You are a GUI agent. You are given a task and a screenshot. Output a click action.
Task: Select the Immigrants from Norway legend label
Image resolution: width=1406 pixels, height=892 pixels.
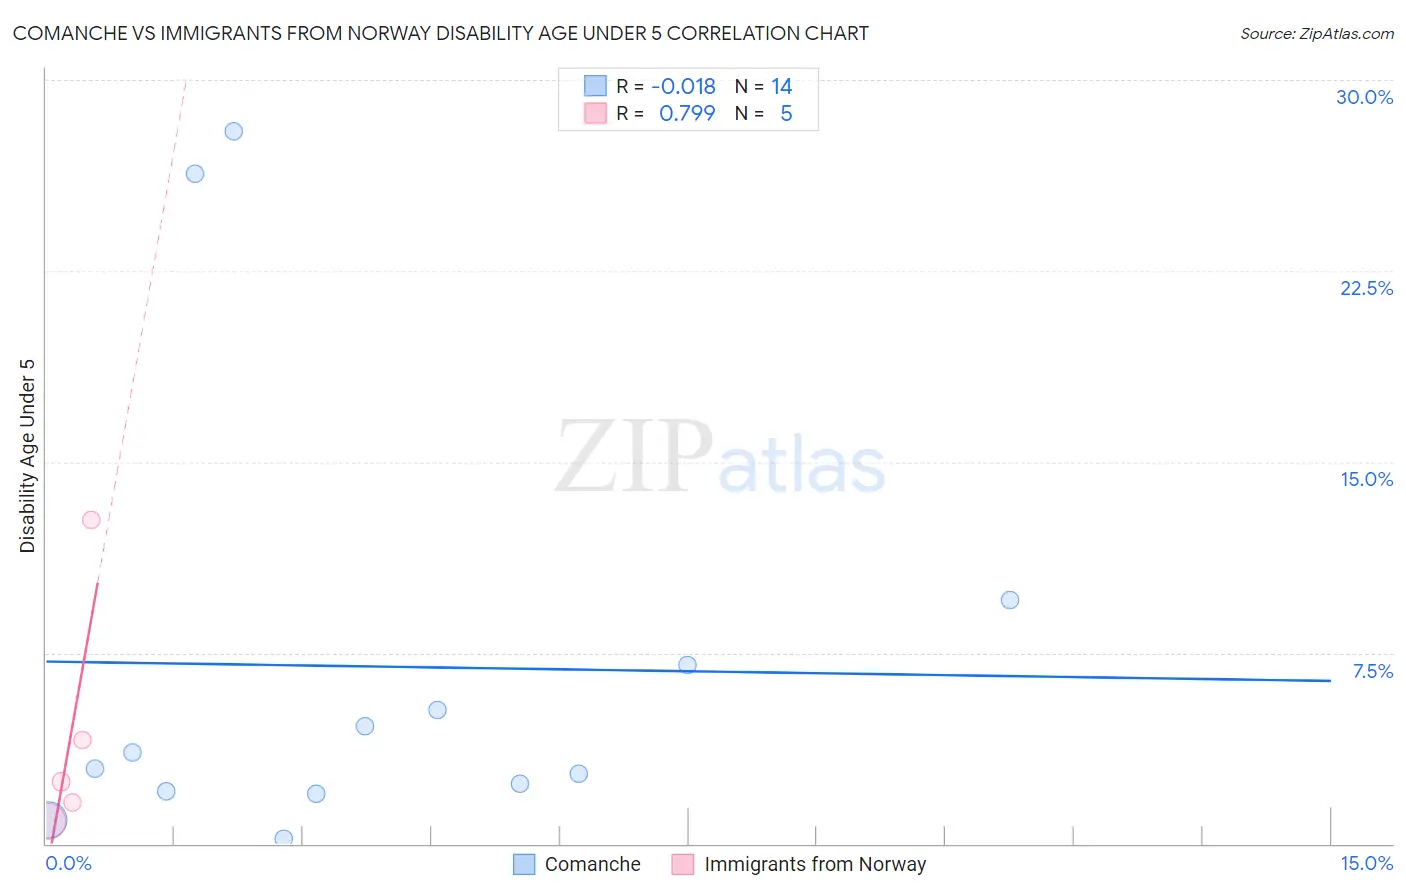pyautogui.click(x=815, y=864)
